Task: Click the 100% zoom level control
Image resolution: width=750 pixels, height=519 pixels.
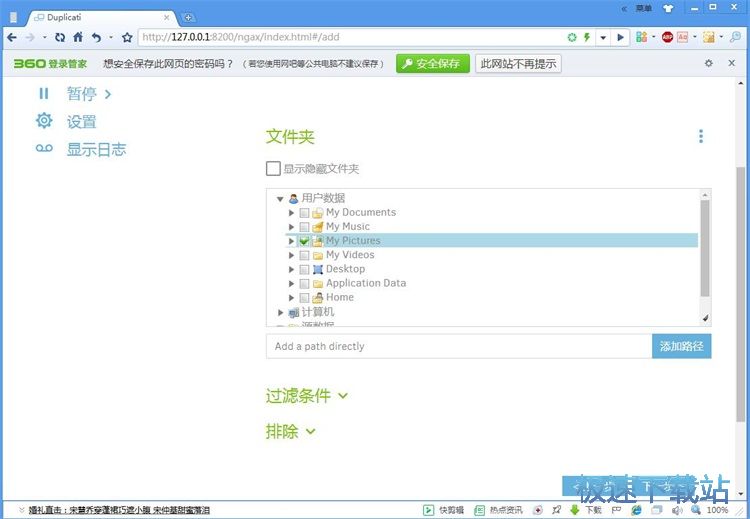Action: [709, 510]
